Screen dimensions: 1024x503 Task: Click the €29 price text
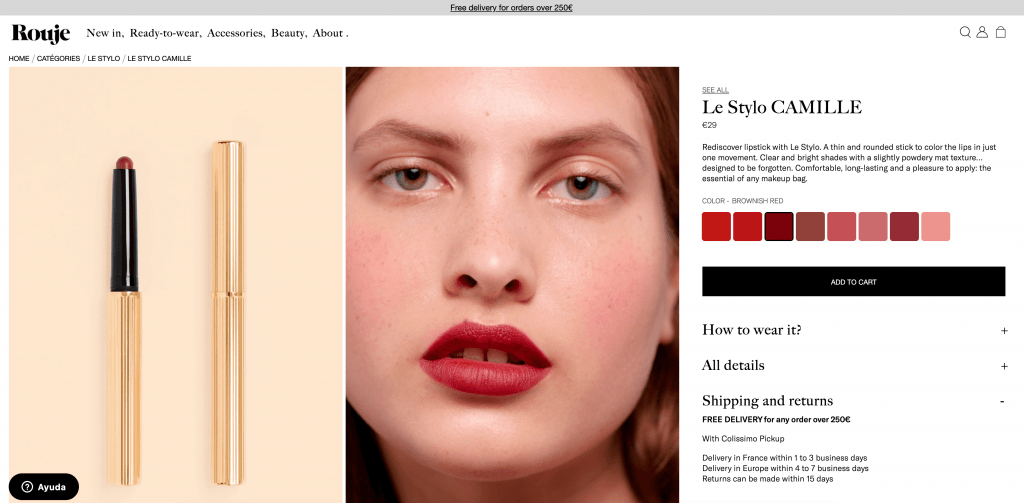pyautogui.click(x=709, y=125)
